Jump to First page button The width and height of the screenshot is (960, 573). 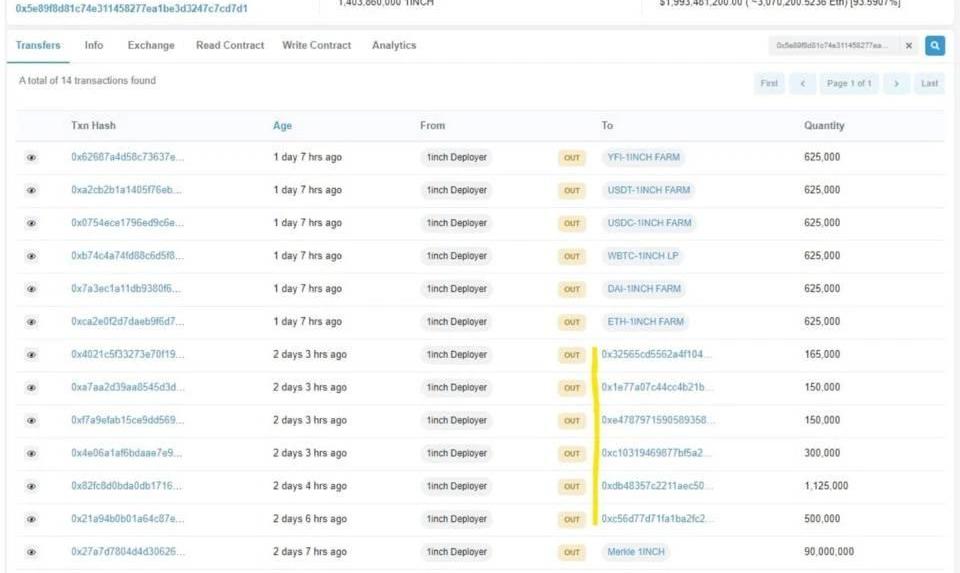click(x=769, y=83)
